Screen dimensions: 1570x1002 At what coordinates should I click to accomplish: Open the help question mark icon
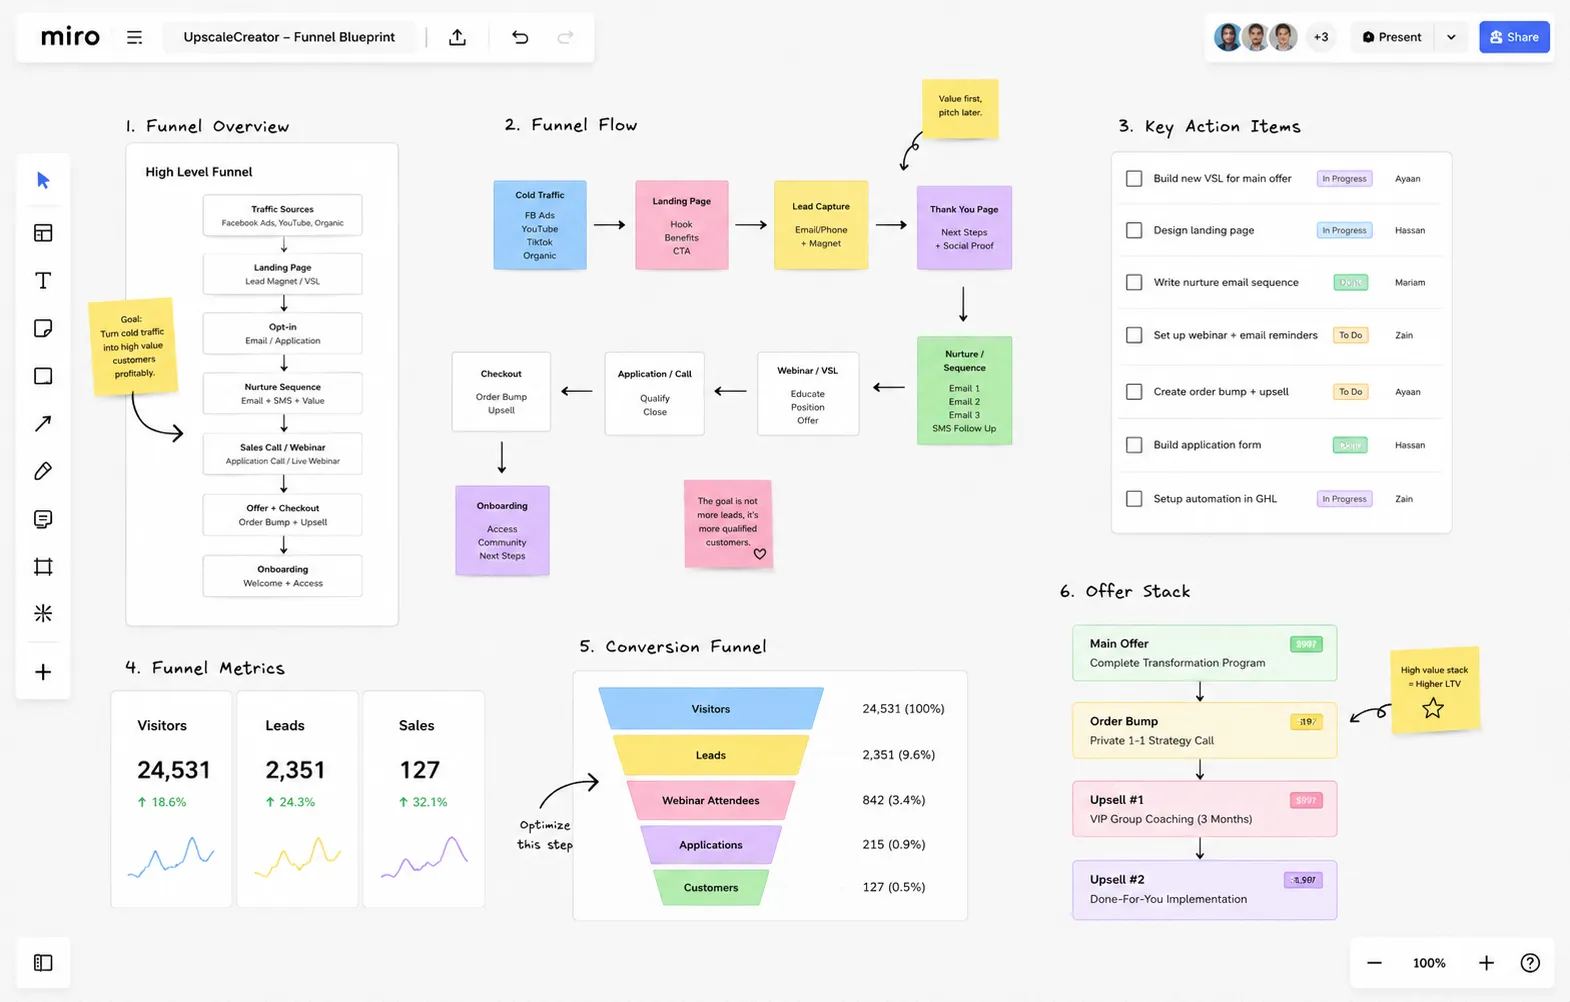pyautogui.click(x=1530, y=963)
